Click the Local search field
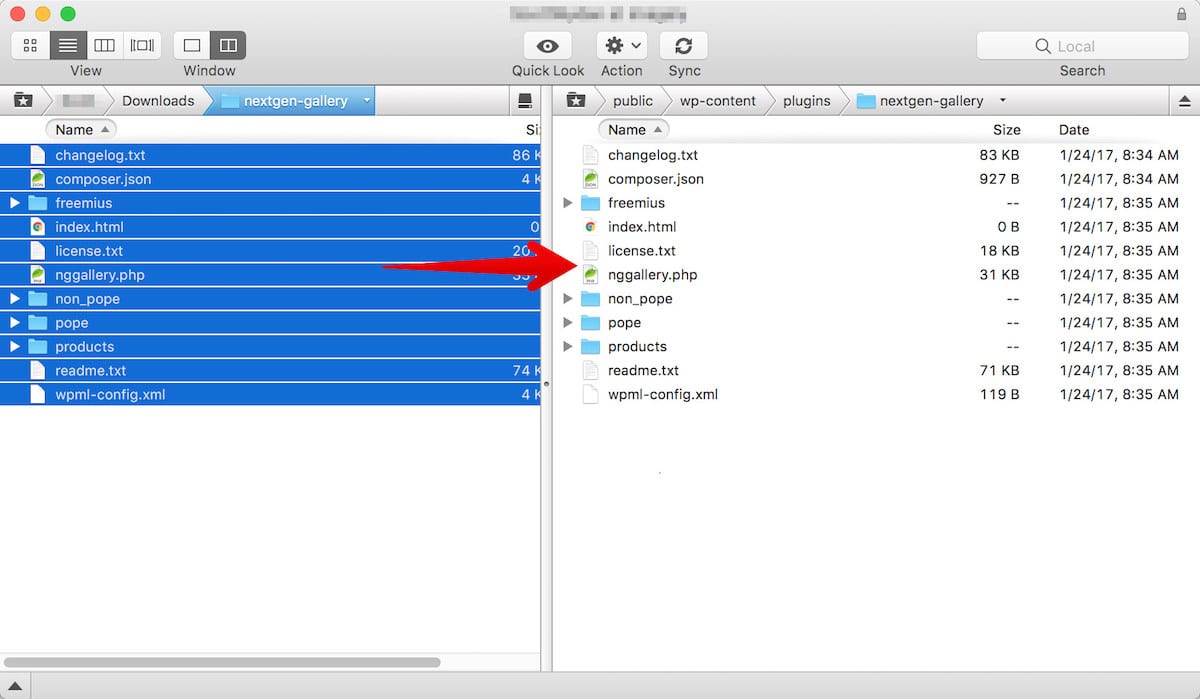The image size is (1200, 699). 1083,46
